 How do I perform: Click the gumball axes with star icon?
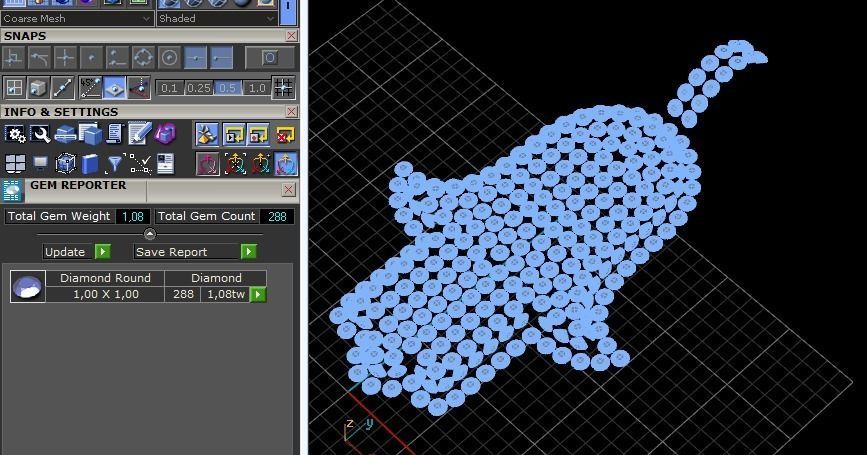point(260,164)
